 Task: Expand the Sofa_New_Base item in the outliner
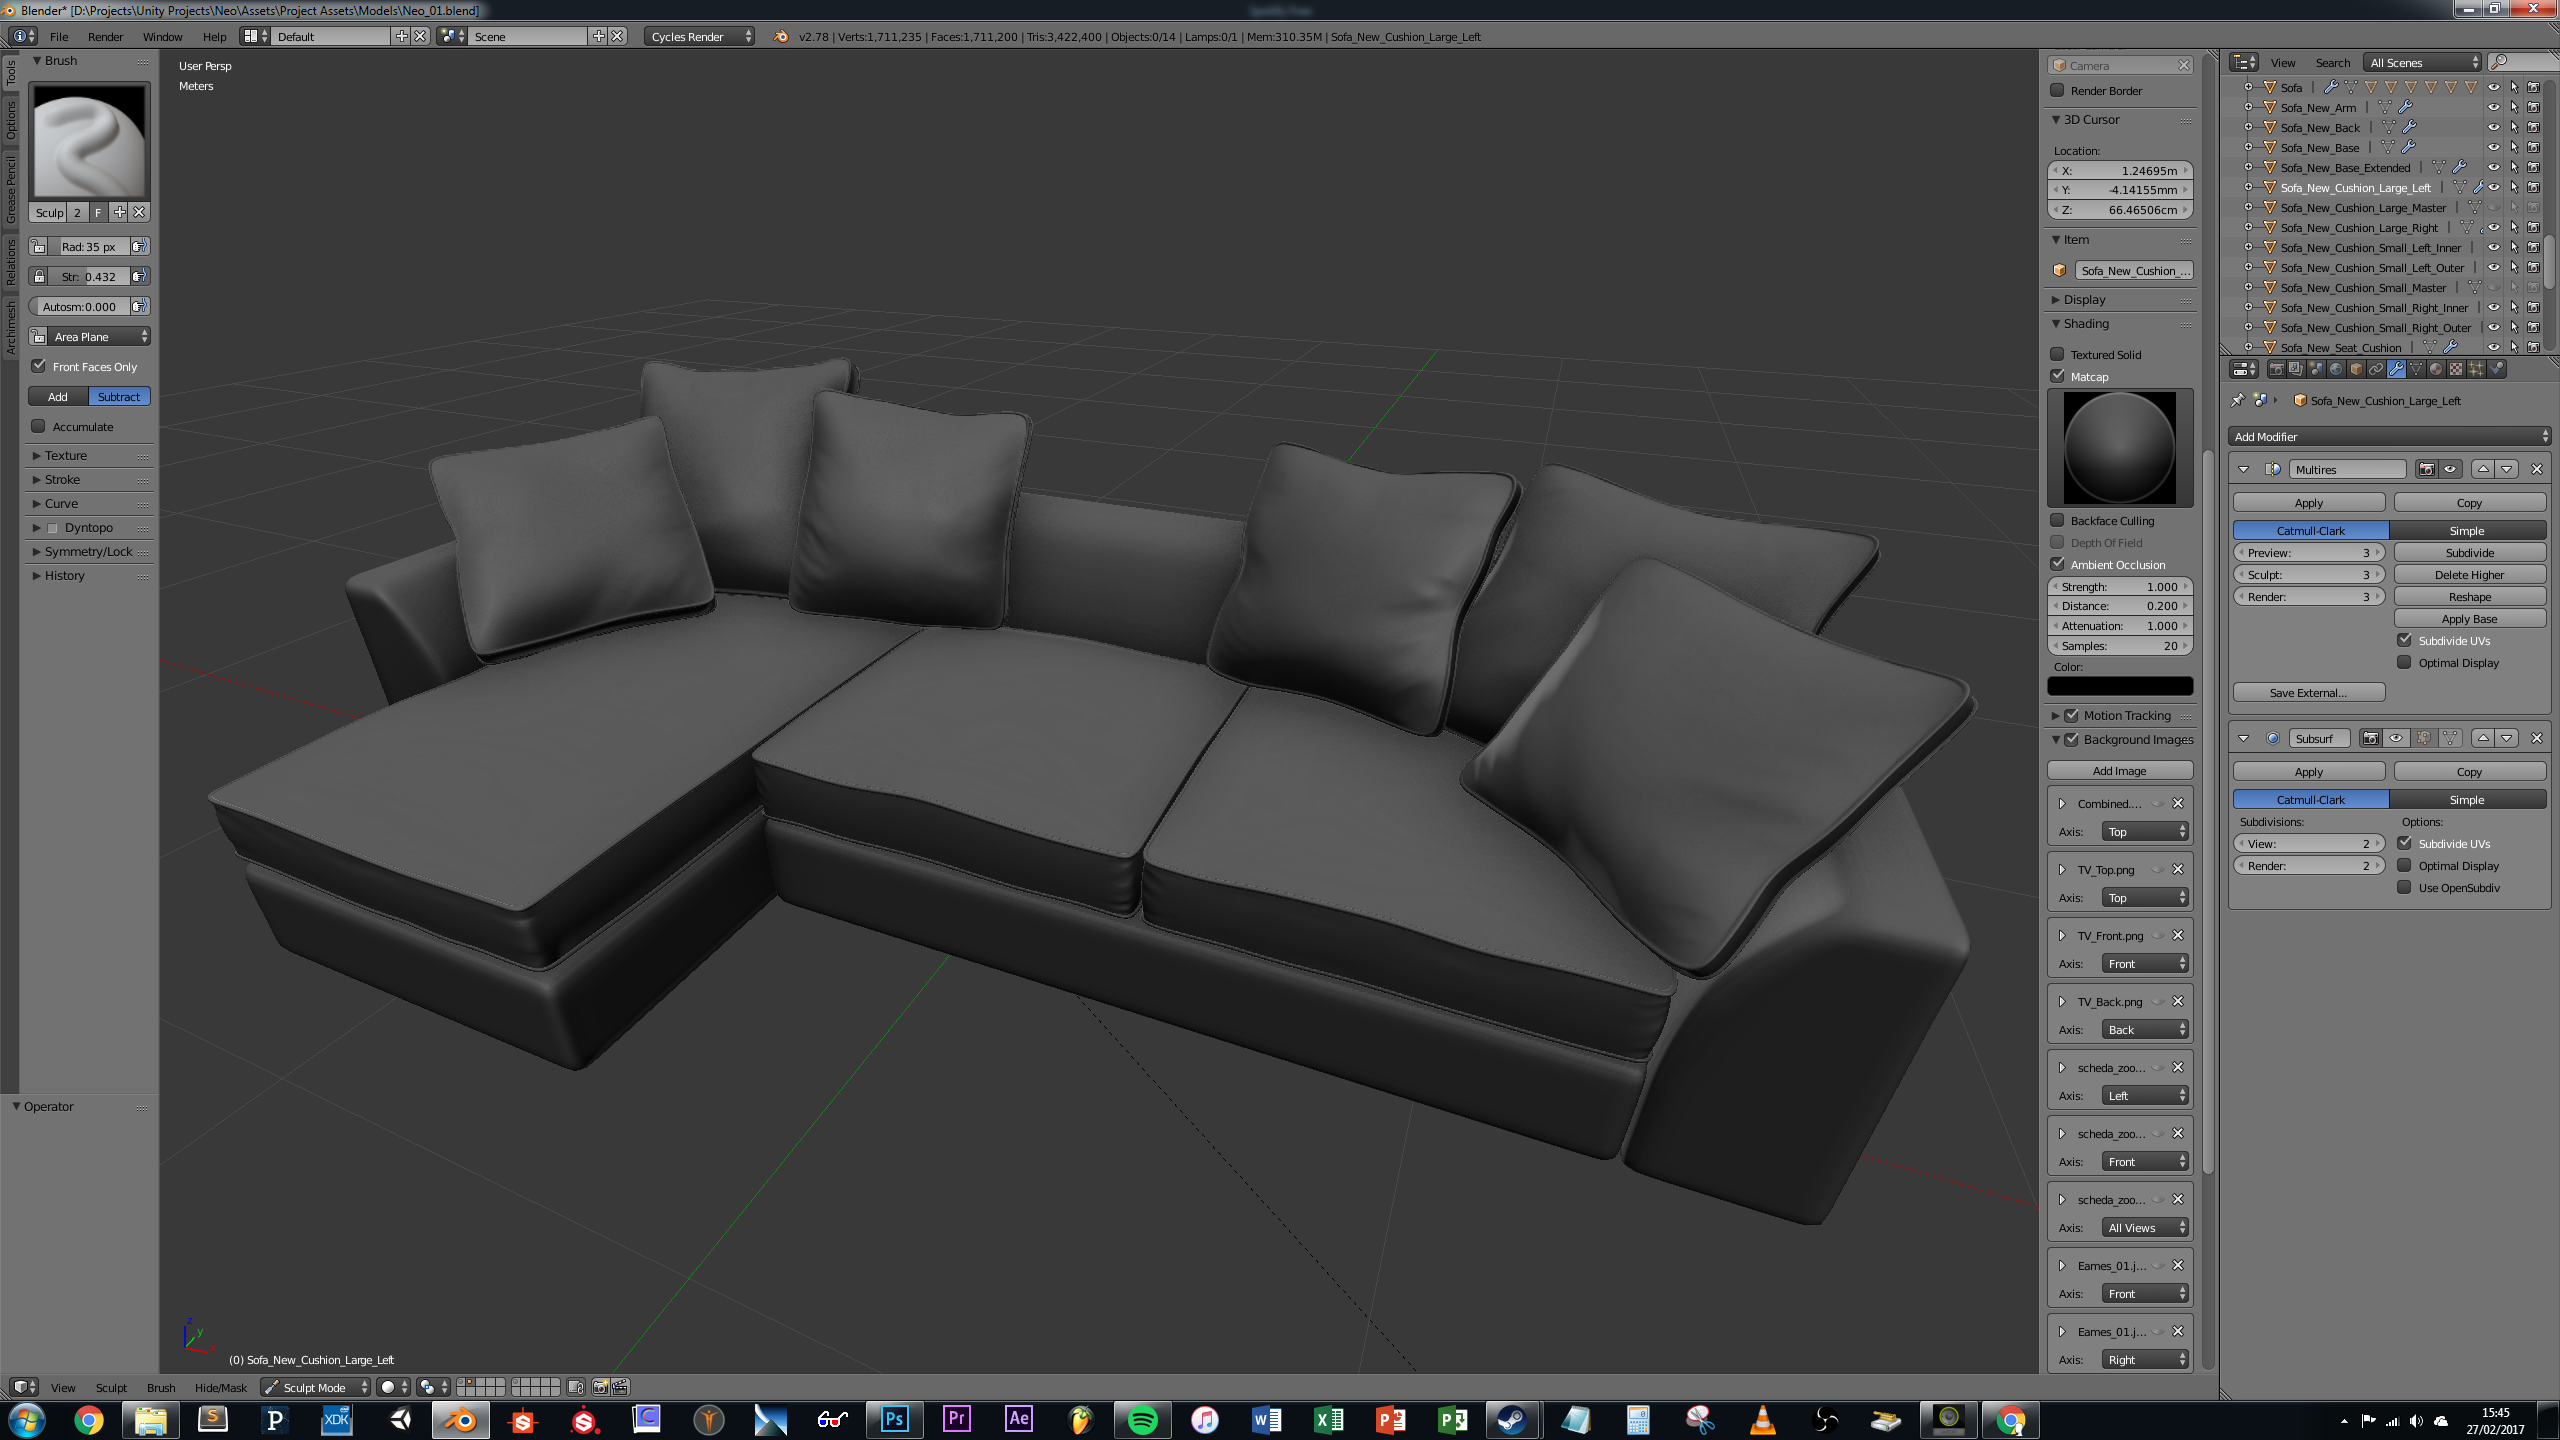tap(2249, 148)
